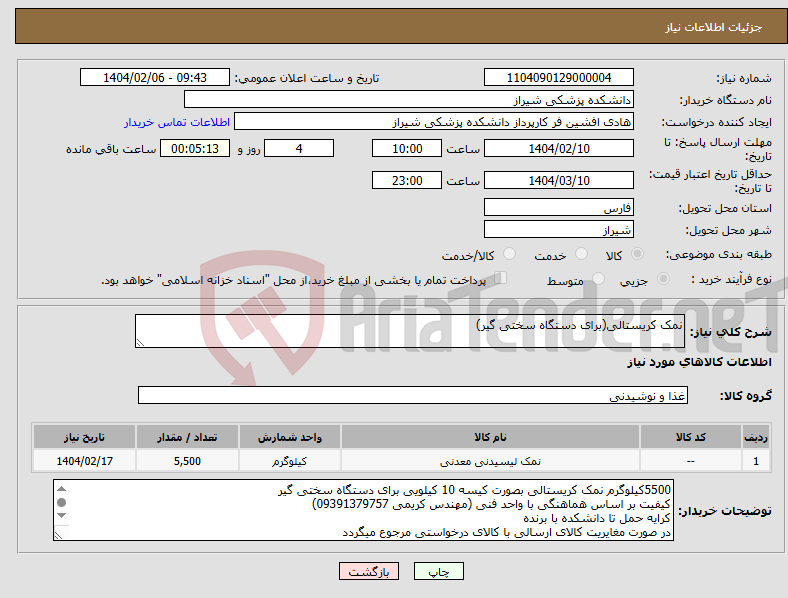This screenshot has height=598, width=788.
Task: Click the days remaining field showing 4
Action: 299,148
